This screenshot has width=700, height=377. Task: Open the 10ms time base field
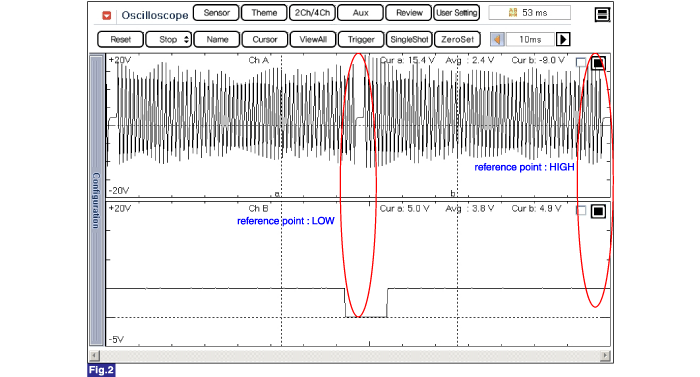point(530,40)
